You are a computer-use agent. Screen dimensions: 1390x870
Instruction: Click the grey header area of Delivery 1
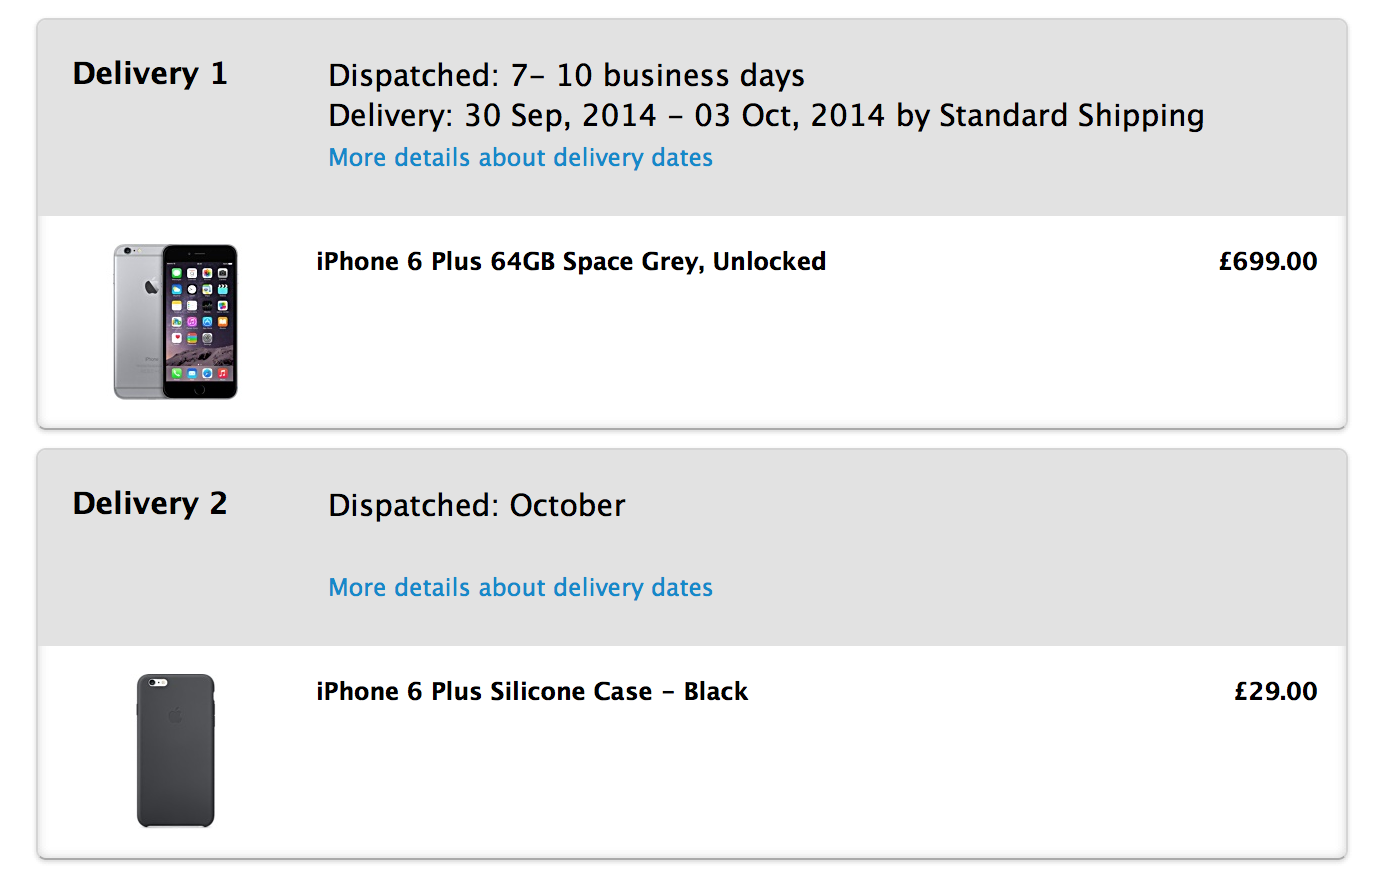pos(692,118)
